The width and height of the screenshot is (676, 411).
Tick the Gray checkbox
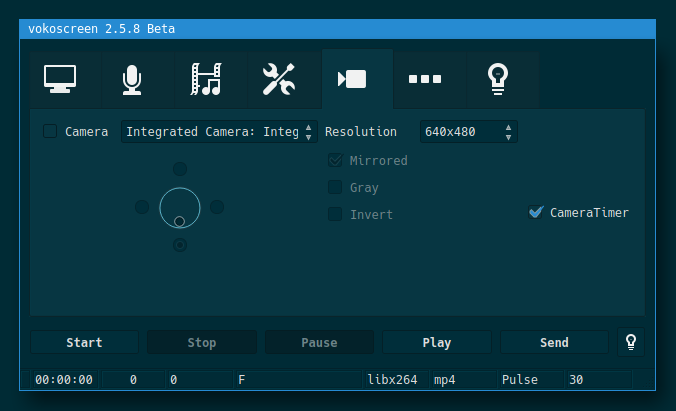[x=336, y=188]
